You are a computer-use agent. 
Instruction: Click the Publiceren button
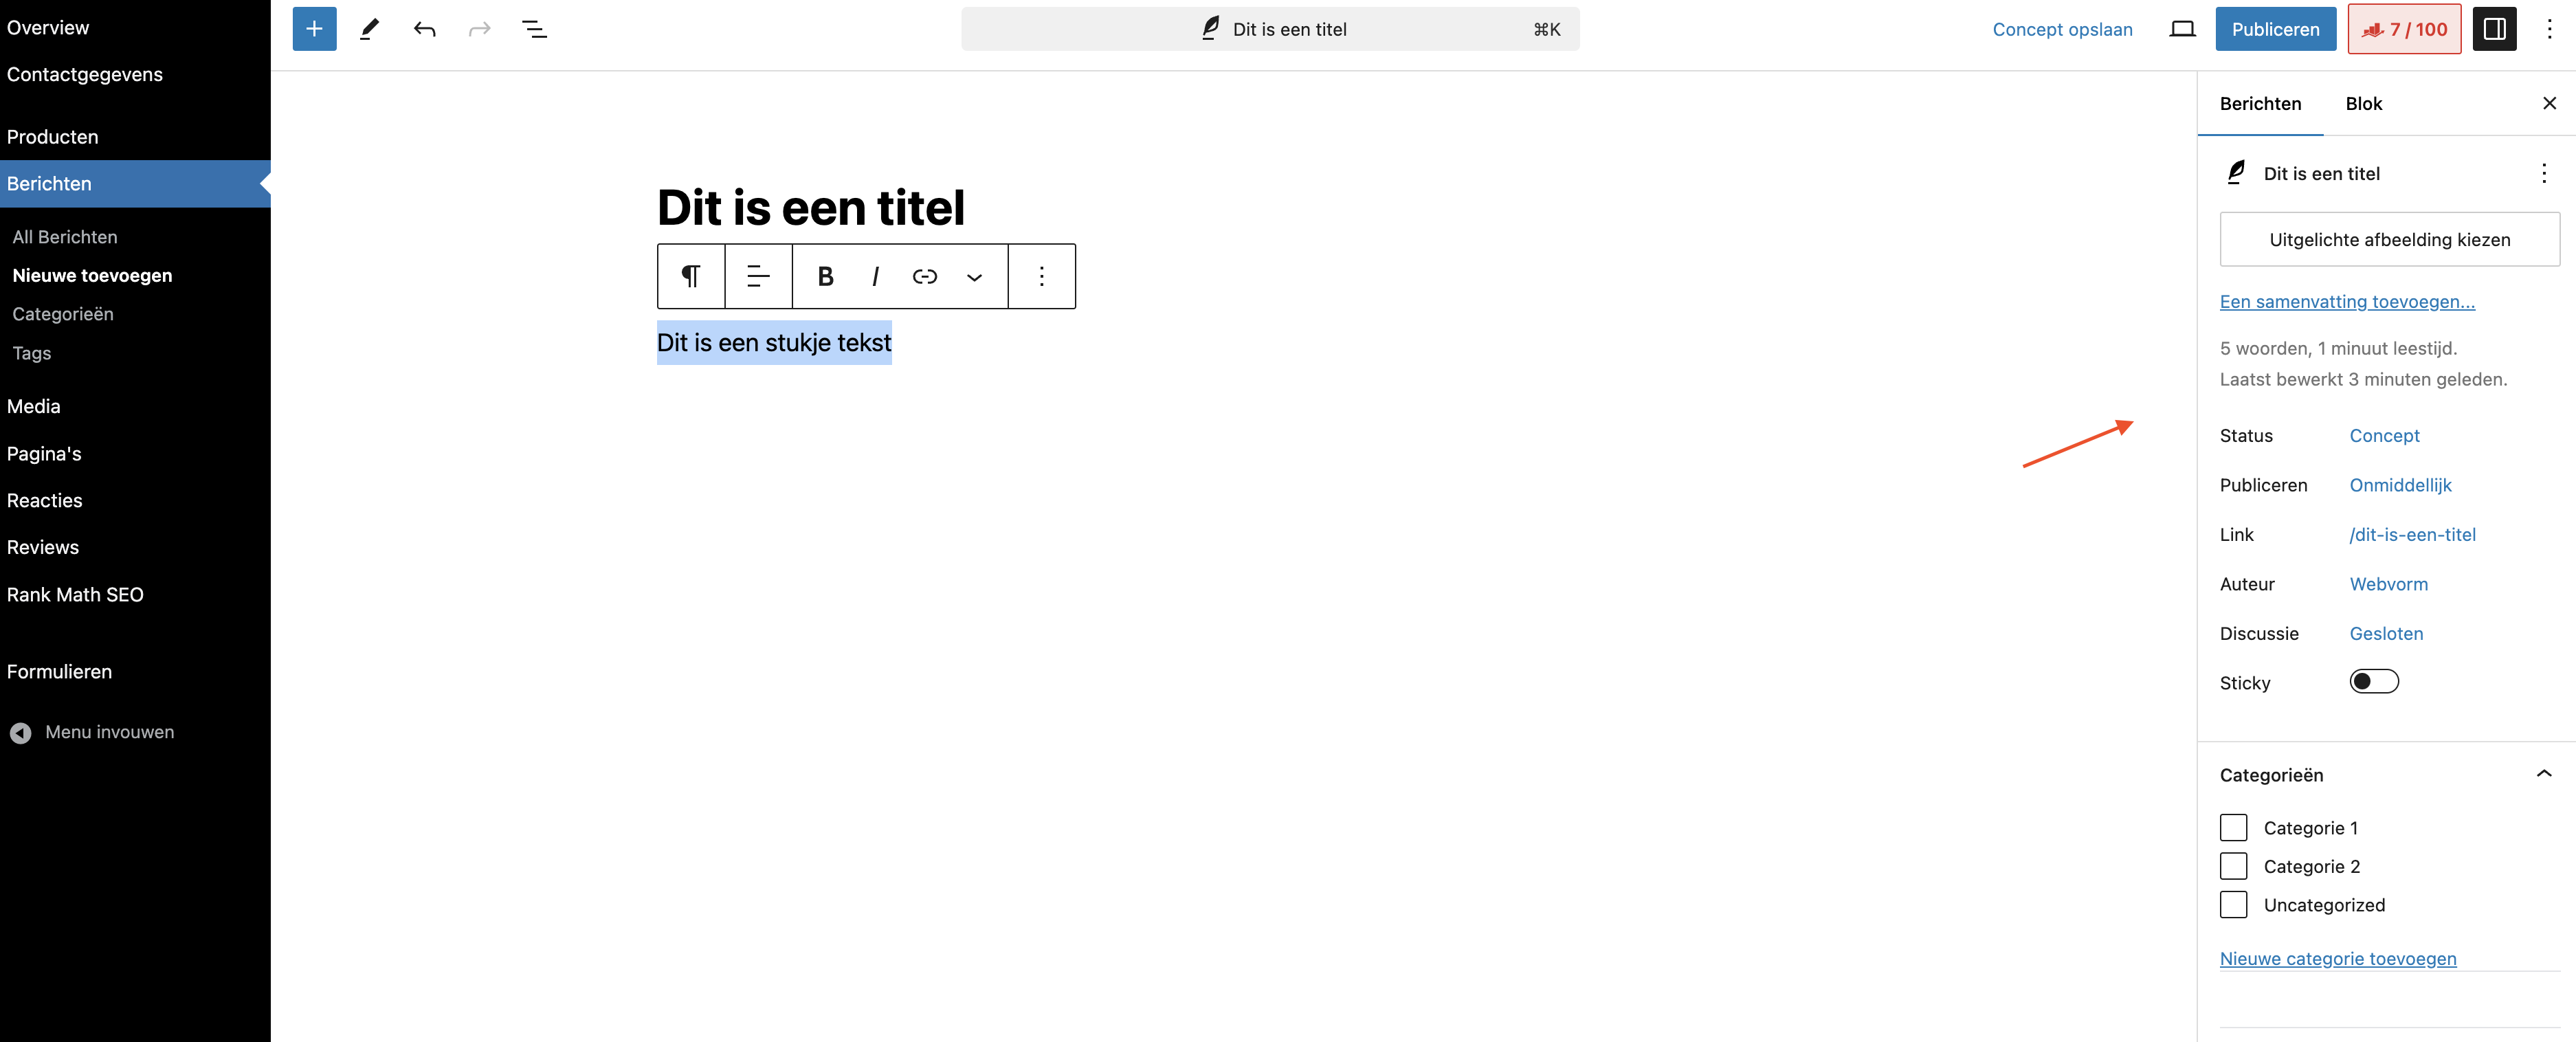click(2275, 29)
